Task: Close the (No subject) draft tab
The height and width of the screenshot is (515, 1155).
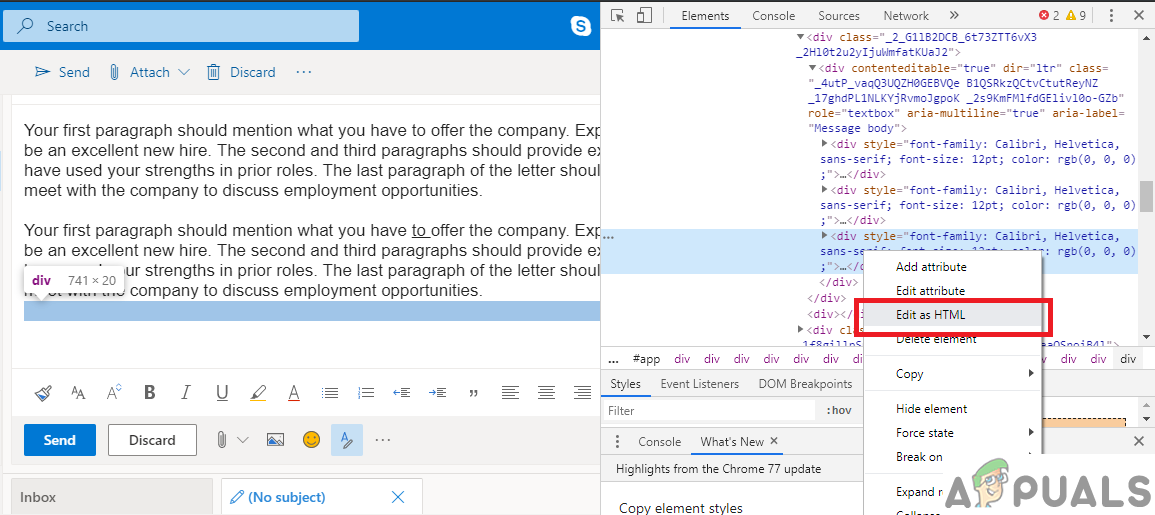Action: coord(398,497)
